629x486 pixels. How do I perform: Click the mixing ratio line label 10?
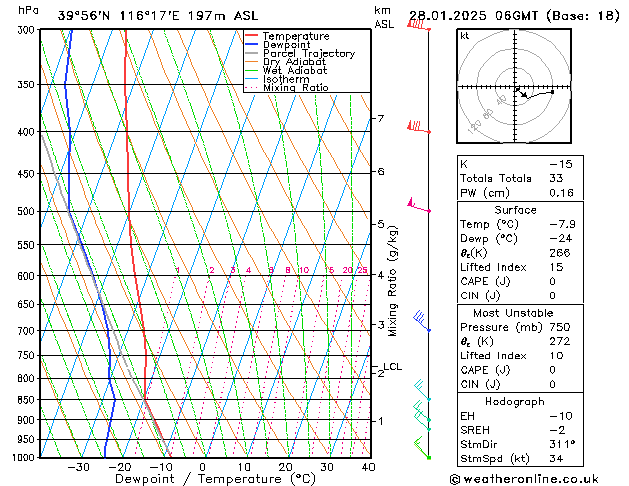[304, 270]
